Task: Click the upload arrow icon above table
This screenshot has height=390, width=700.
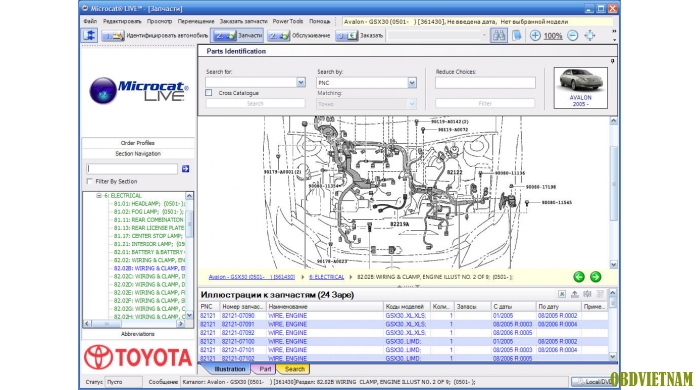Action: (x=575, y=294)
